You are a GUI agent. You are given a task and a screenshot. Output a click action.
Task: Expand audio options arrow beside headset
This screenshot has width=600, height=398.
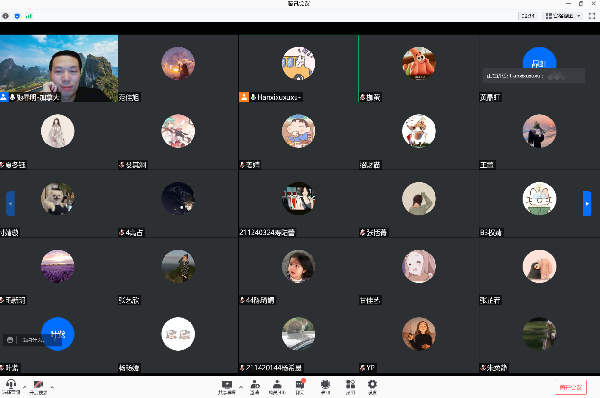point(24,387)
